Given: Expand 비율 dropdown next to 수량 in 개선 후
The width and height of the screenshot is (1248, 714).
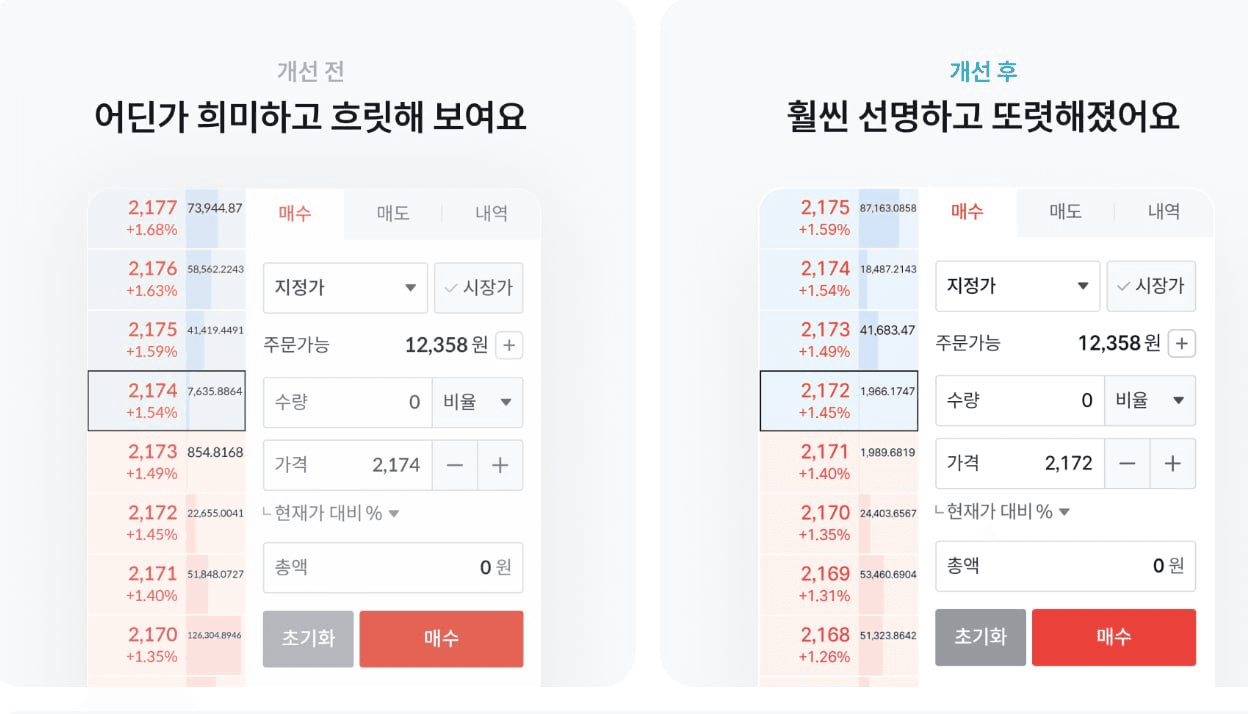Looking at the screenshot, I should pyautogui.click(x=1150, y=400).
